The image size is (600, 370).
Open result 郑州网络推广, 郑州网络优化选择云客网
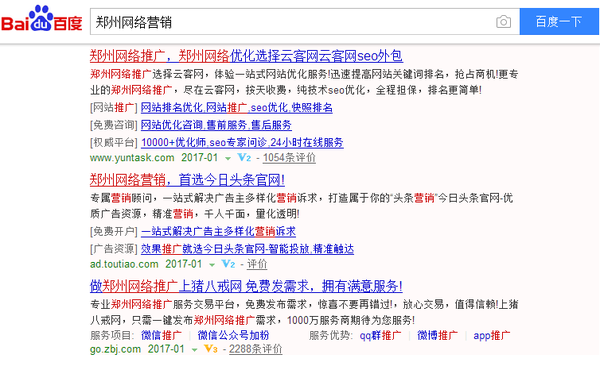click(x=246, y=56)
